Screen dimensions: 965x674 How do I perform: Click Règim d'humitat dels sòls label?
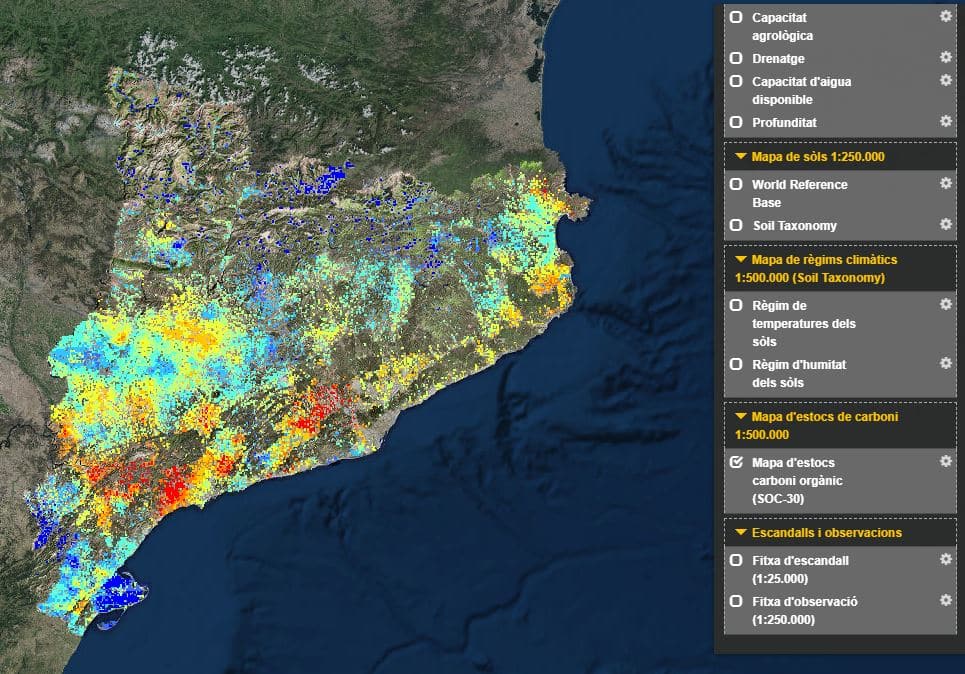pyautogui.click(x=799, y=374)
